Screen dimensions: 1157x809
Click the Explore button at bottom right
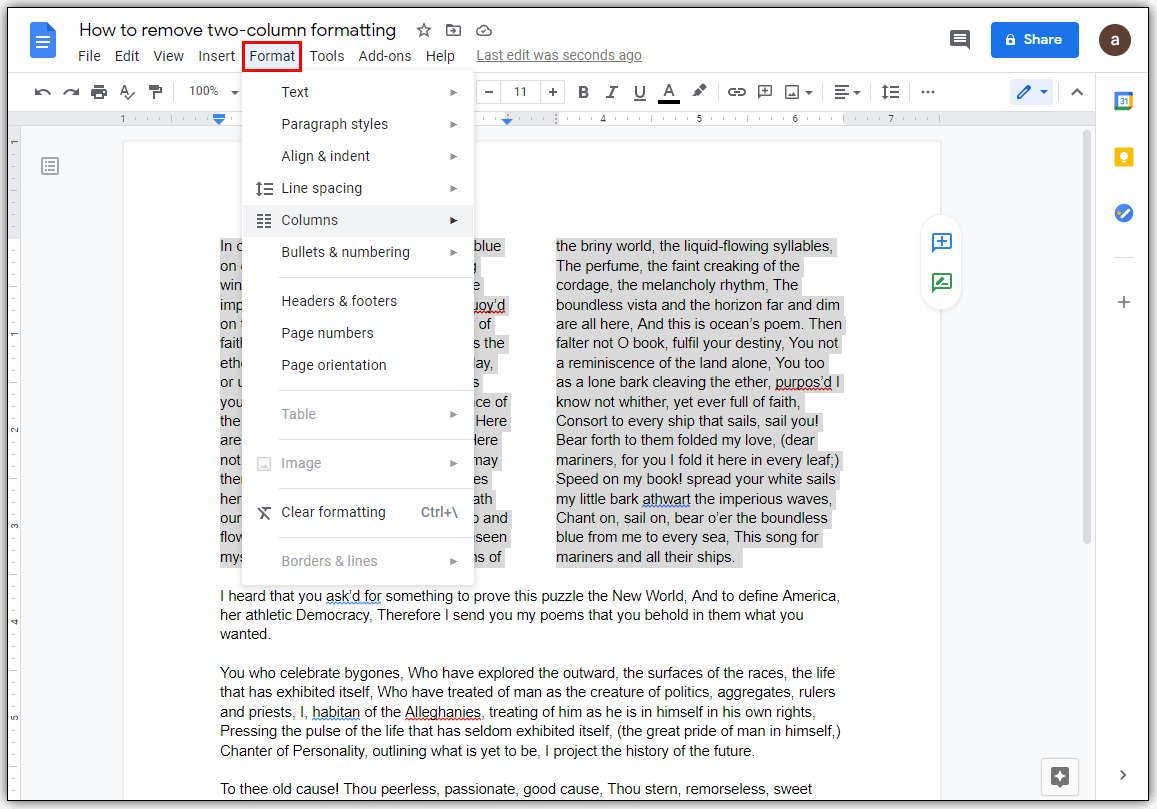(1060, 777)
